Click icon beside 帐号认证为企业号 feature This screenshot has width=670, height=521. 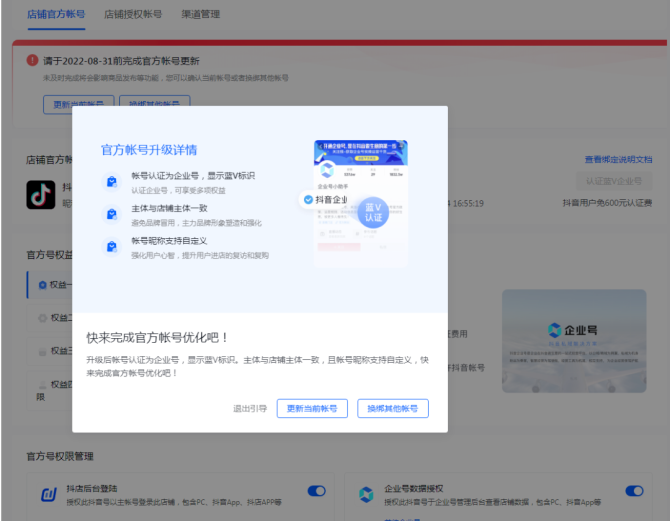(x=112, y=182)
